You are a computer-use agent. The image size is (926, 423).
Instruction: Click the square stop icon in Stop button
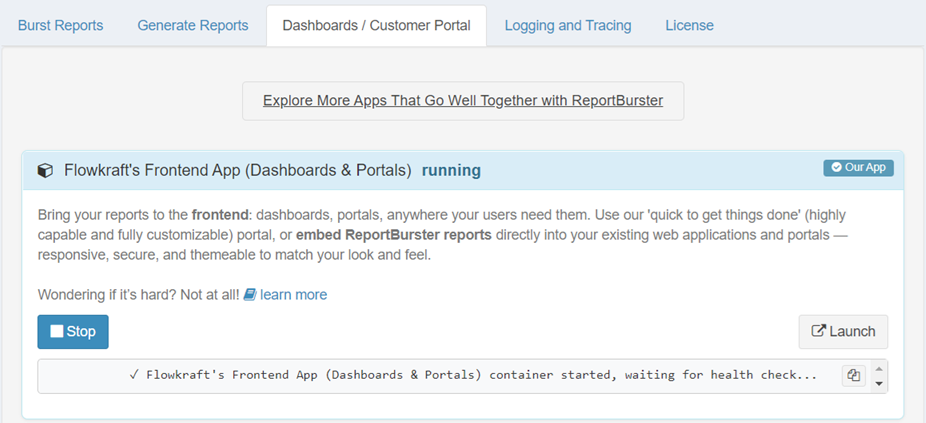(x=57, y=332)
